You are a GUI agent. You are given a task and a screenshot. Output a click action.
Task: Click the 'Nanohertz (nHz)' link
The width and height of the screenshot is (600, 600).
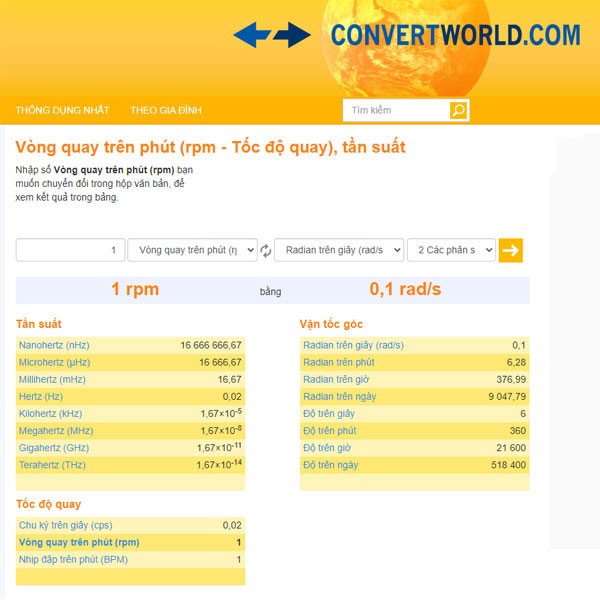(59, 345)
